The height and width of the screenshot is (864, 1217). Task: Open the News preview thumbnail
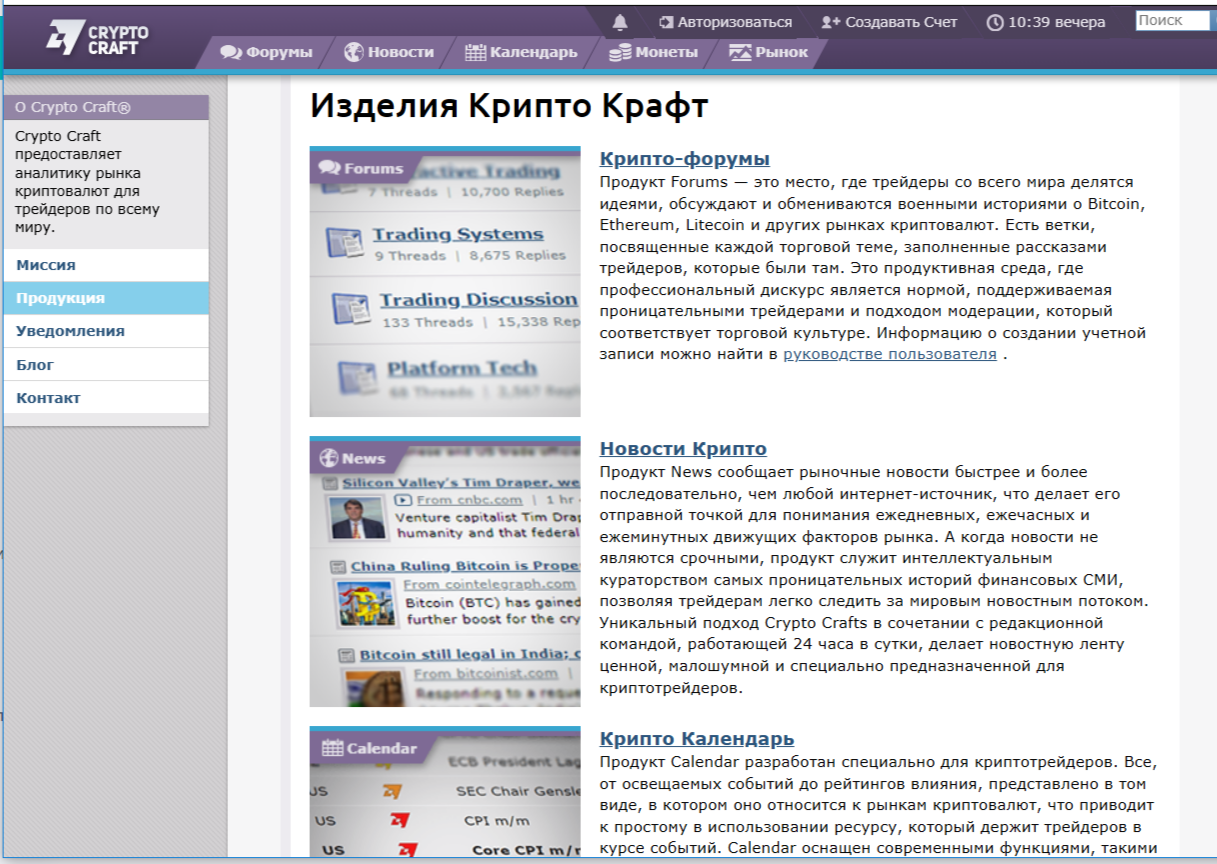[x=445, y=572]
